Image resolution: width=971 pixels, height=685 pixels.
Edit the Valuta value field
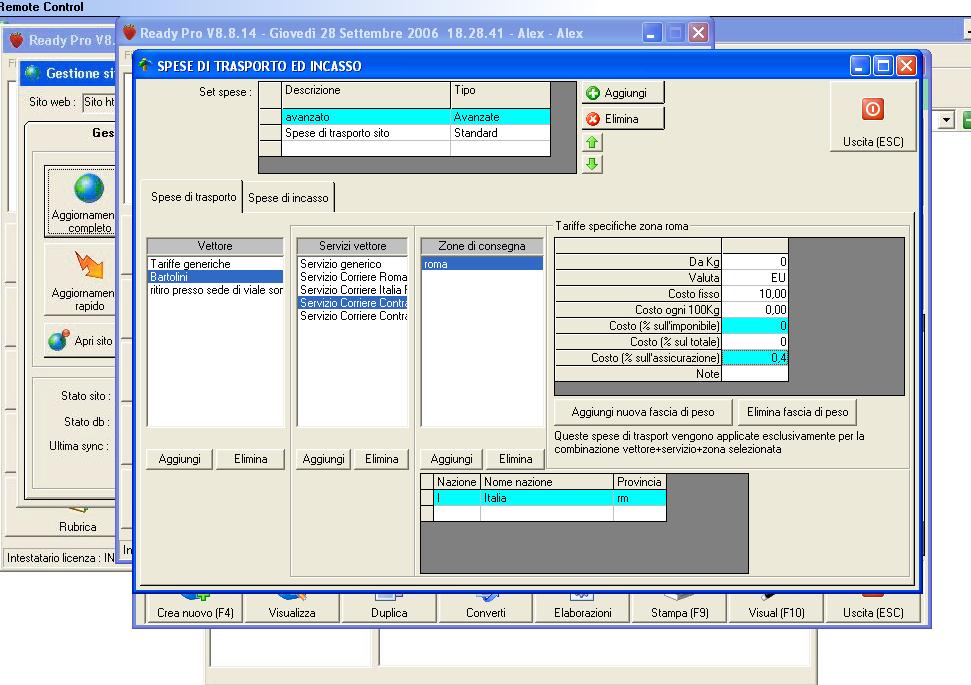click(x=755, y=277)
